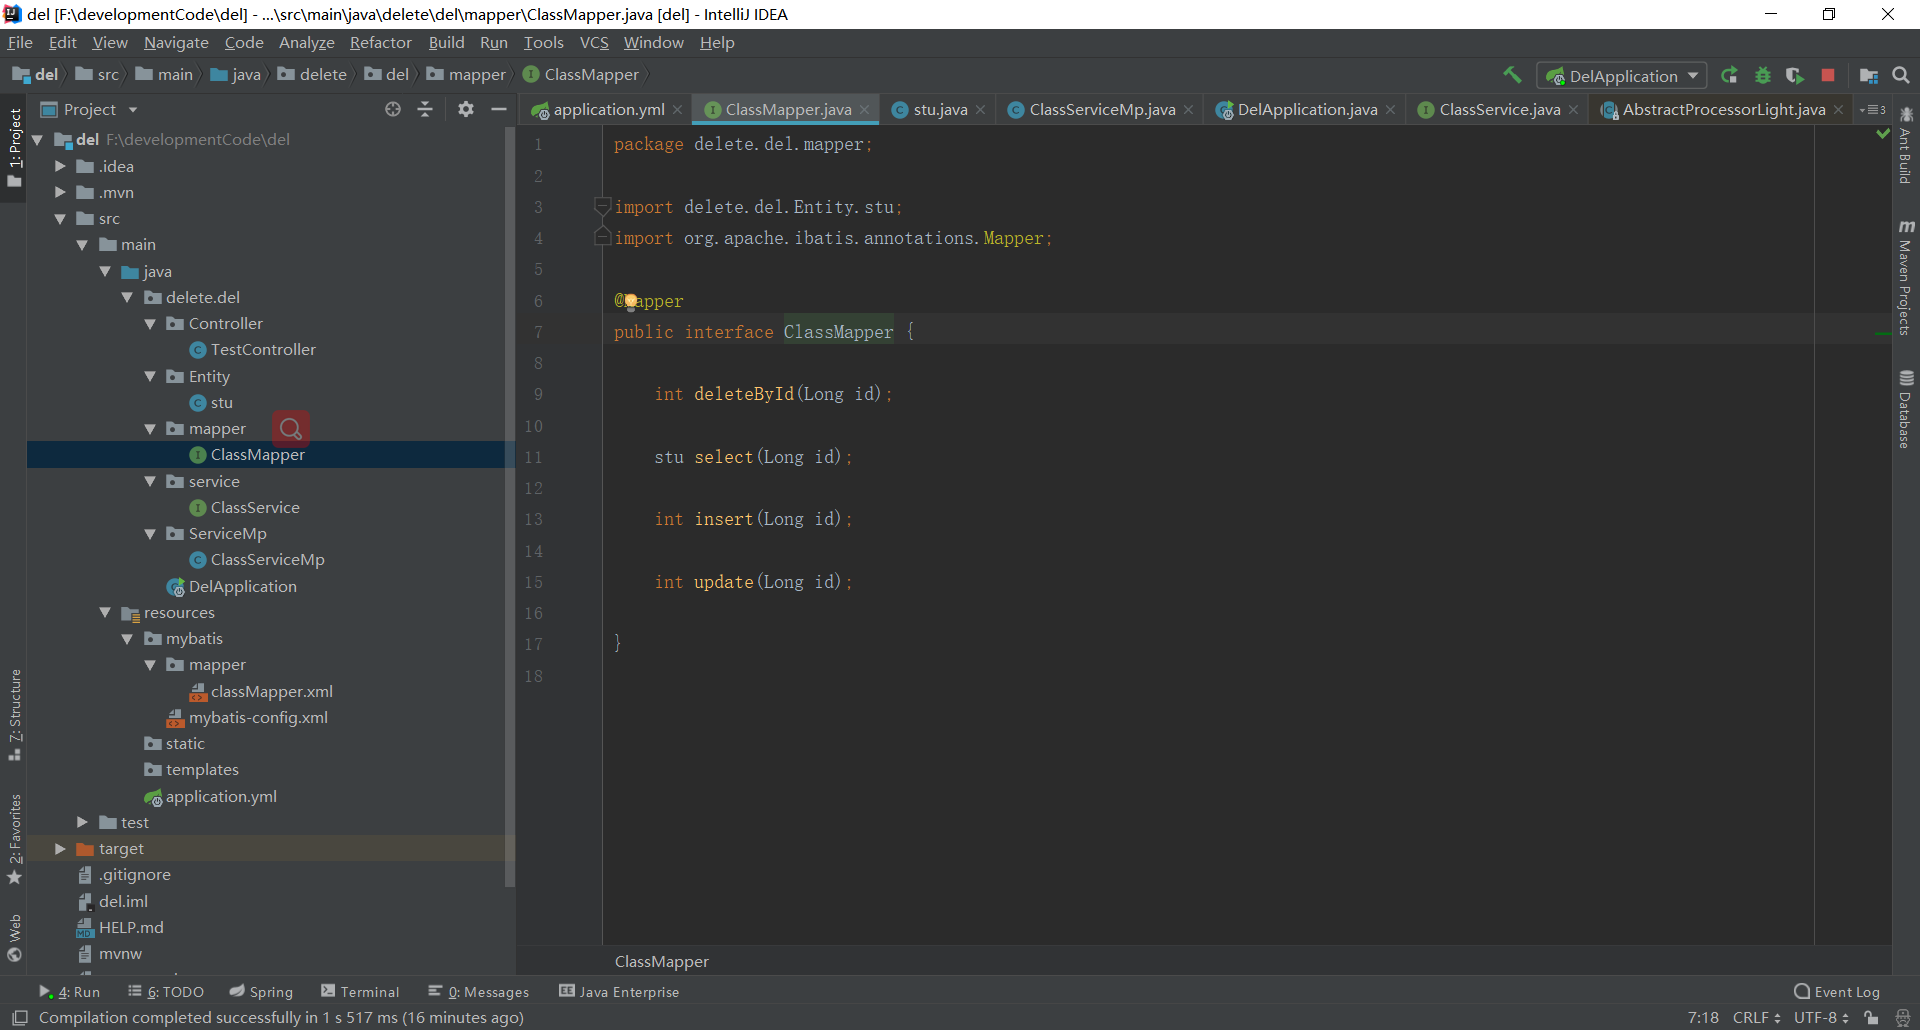Hide the Project tool window
Image resolution: width=1920 pixels, height=1030 pixels.
coord(499,109)
